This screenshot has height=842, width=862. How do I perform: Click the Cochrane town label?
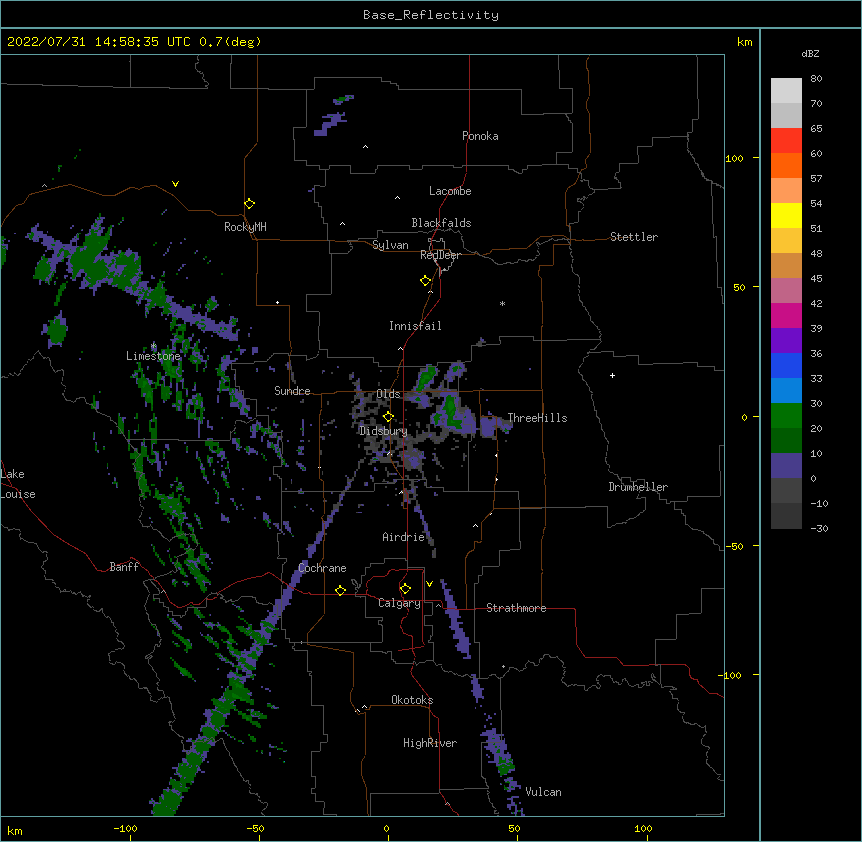(322, 568)
